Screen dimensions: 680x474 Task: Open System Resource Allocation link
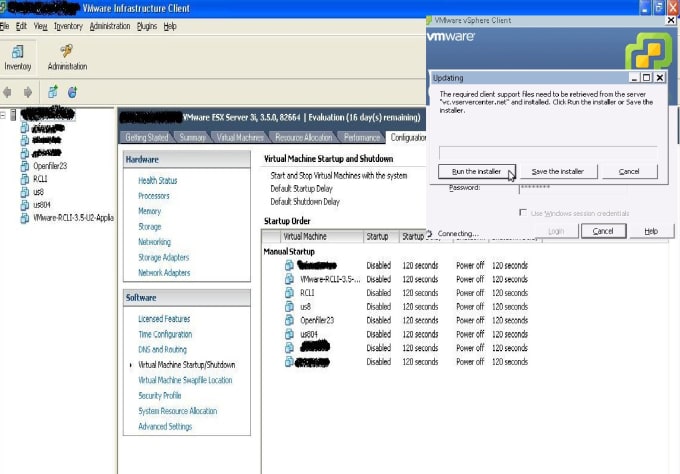click(x=177, y=411)
